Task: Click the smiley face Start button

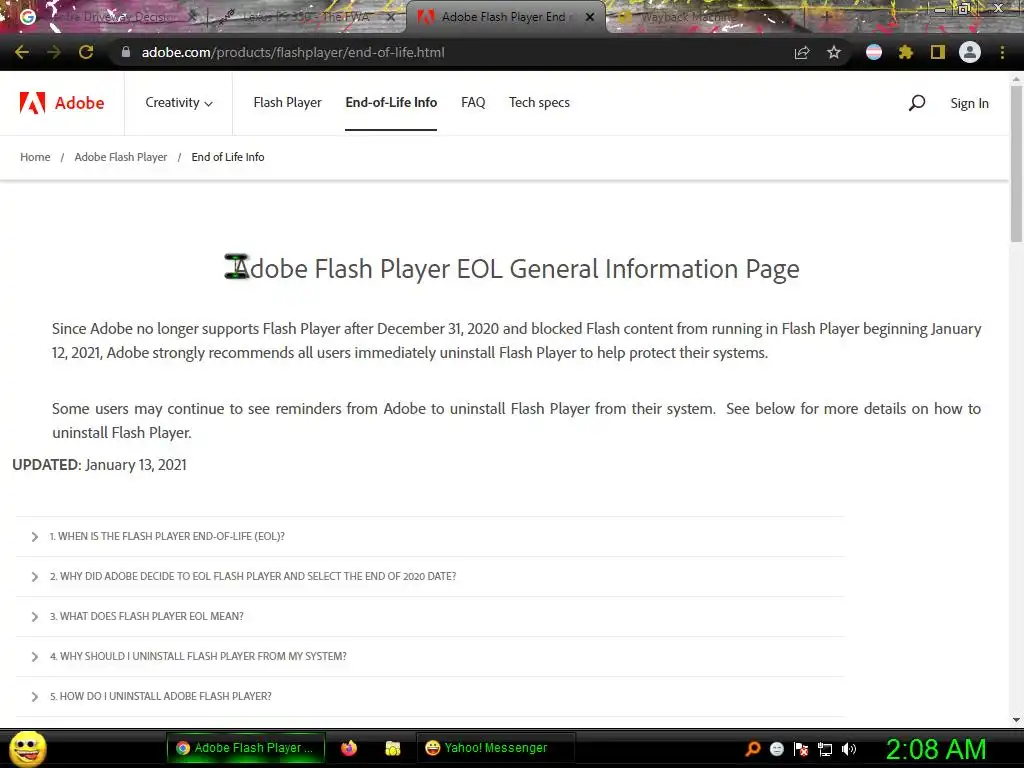Action: [x=28, y=748]
